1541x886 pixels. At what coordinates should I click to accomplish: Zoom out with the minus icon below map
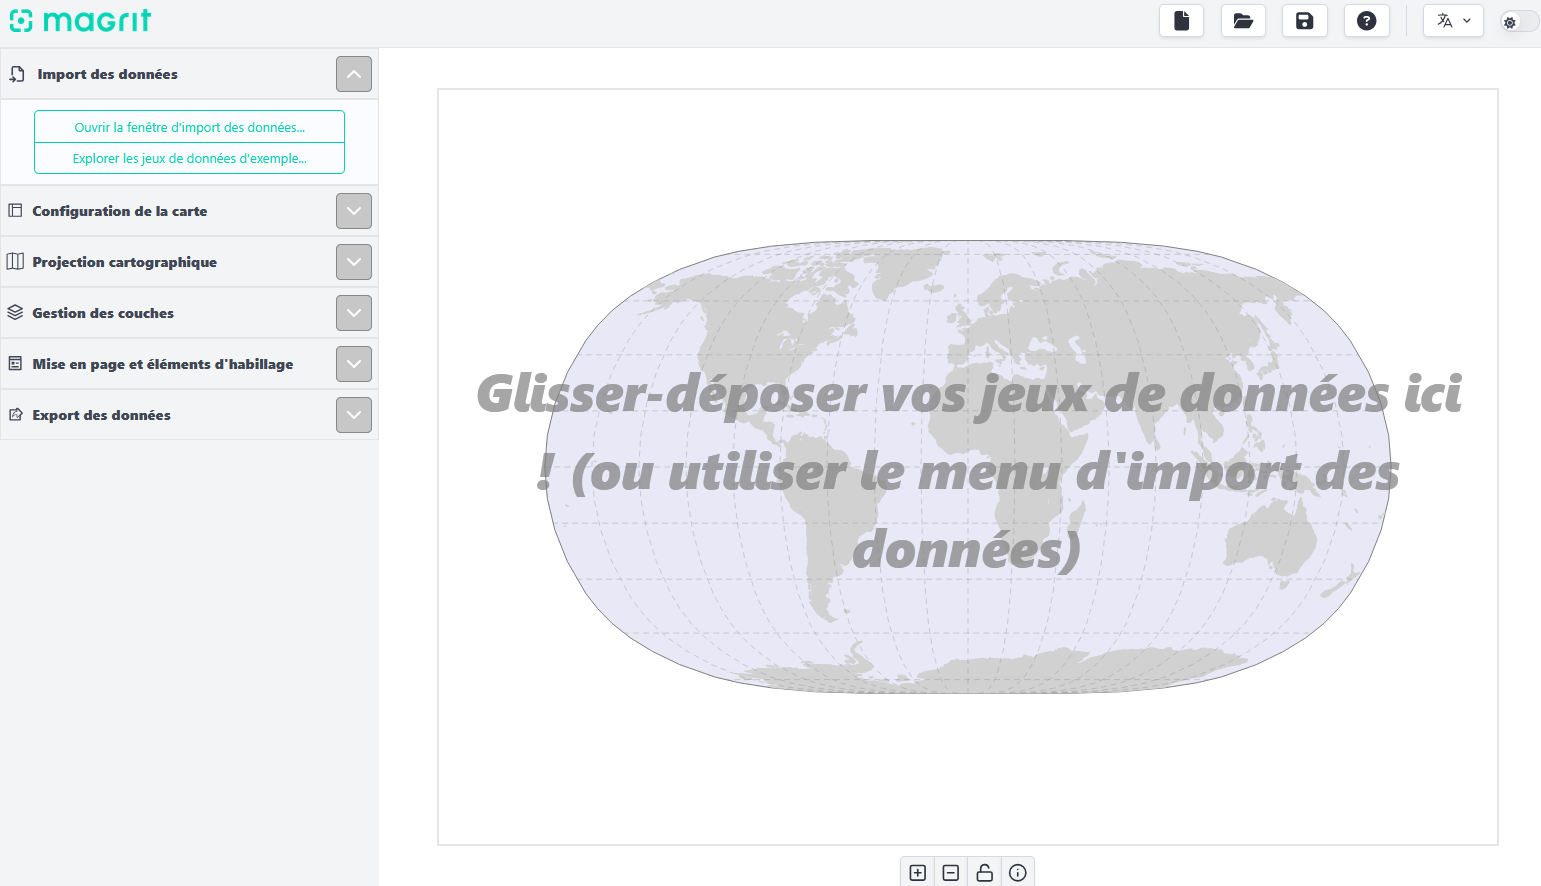pos(951,873)
